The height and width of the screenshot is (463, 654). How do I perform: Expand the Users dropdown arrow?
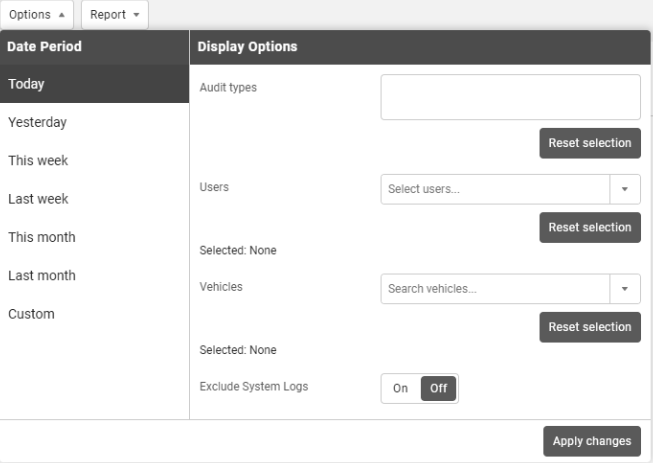click(x=625, y=189)
